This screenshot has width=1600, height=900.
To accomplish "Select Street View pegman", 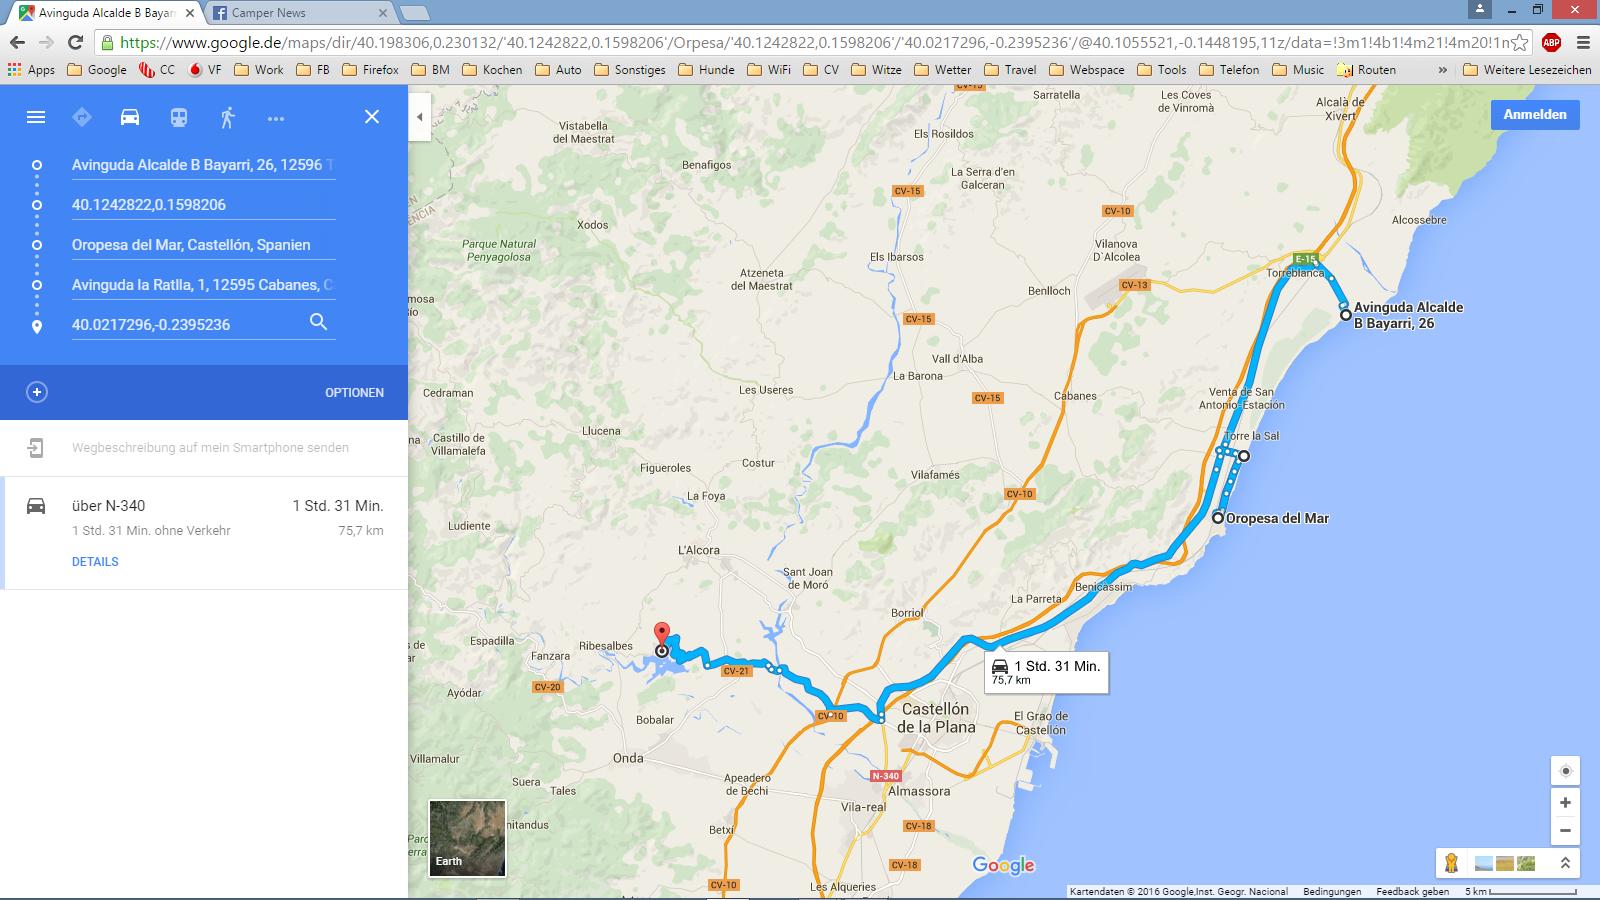I will (x=1451, y=863).
